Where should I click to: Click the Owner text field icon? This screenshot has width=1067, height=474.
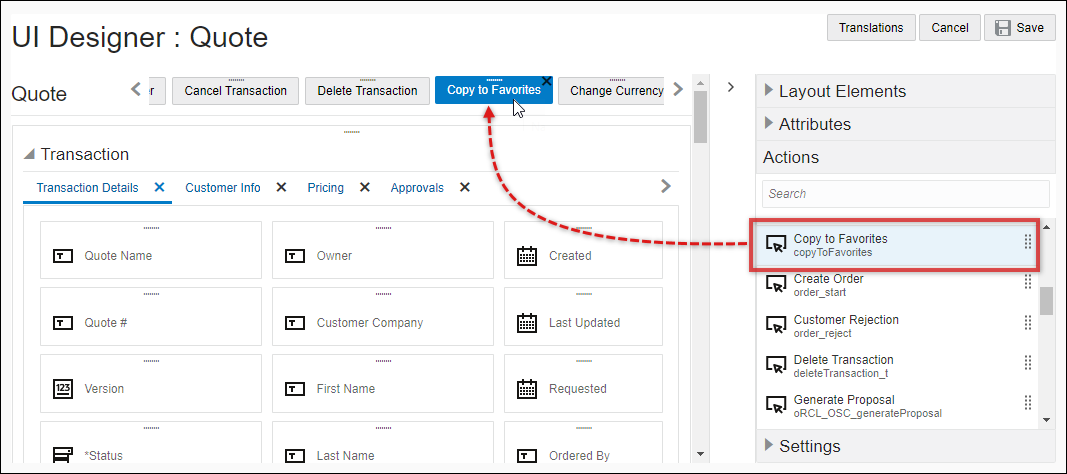(x=295, y=256)
